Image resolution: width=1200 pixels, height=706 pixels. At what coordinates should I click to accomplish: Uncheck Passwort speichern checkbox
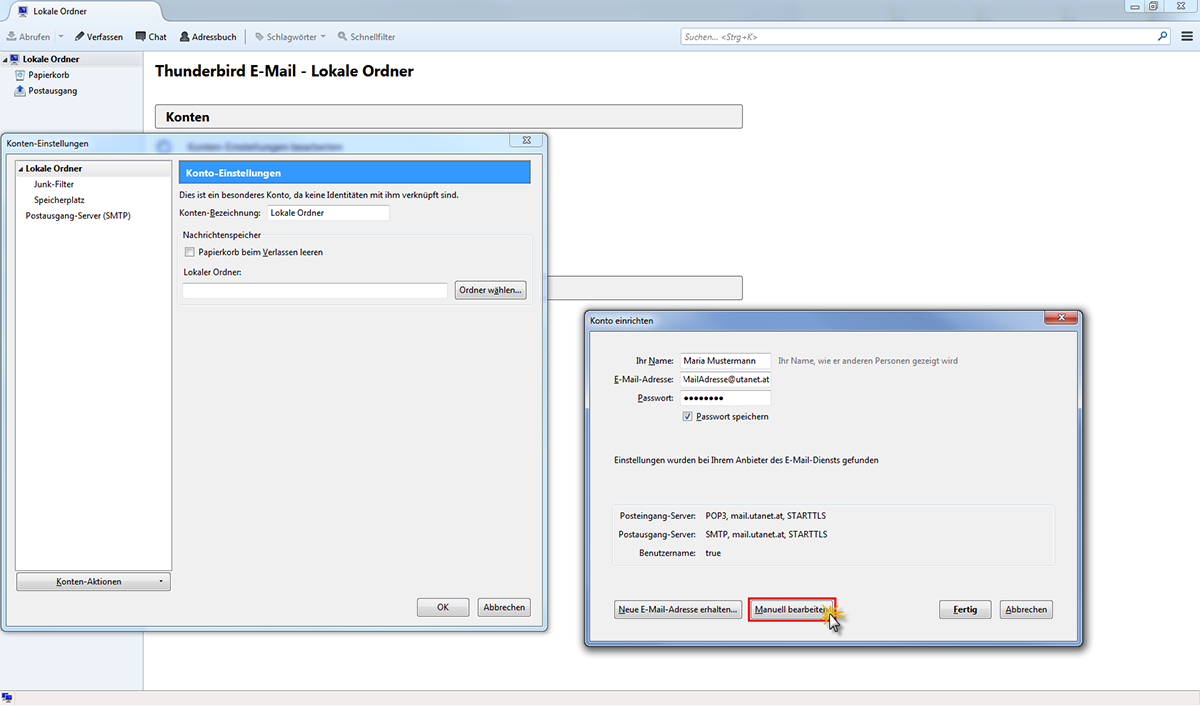click(x=688, y=417)
